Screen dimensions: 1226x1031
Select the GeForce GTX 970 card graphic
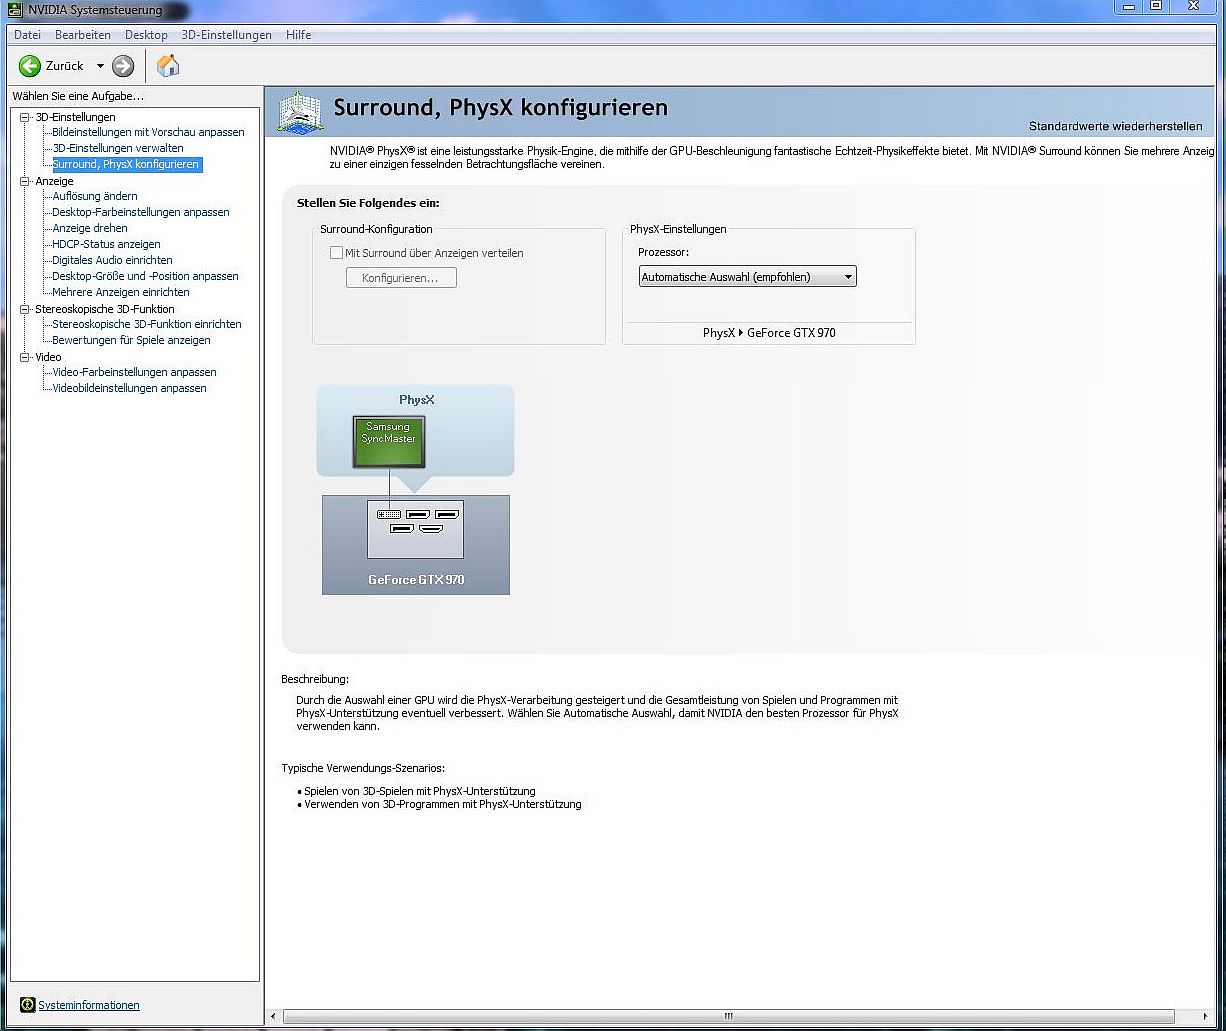(415, 545)
